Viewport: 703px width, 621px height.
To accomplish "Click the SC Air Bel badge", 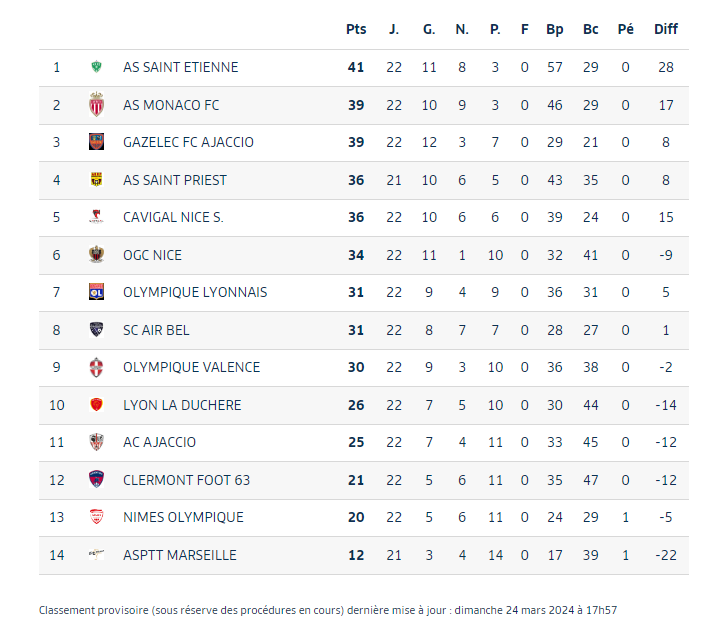I will coord(97,330).
